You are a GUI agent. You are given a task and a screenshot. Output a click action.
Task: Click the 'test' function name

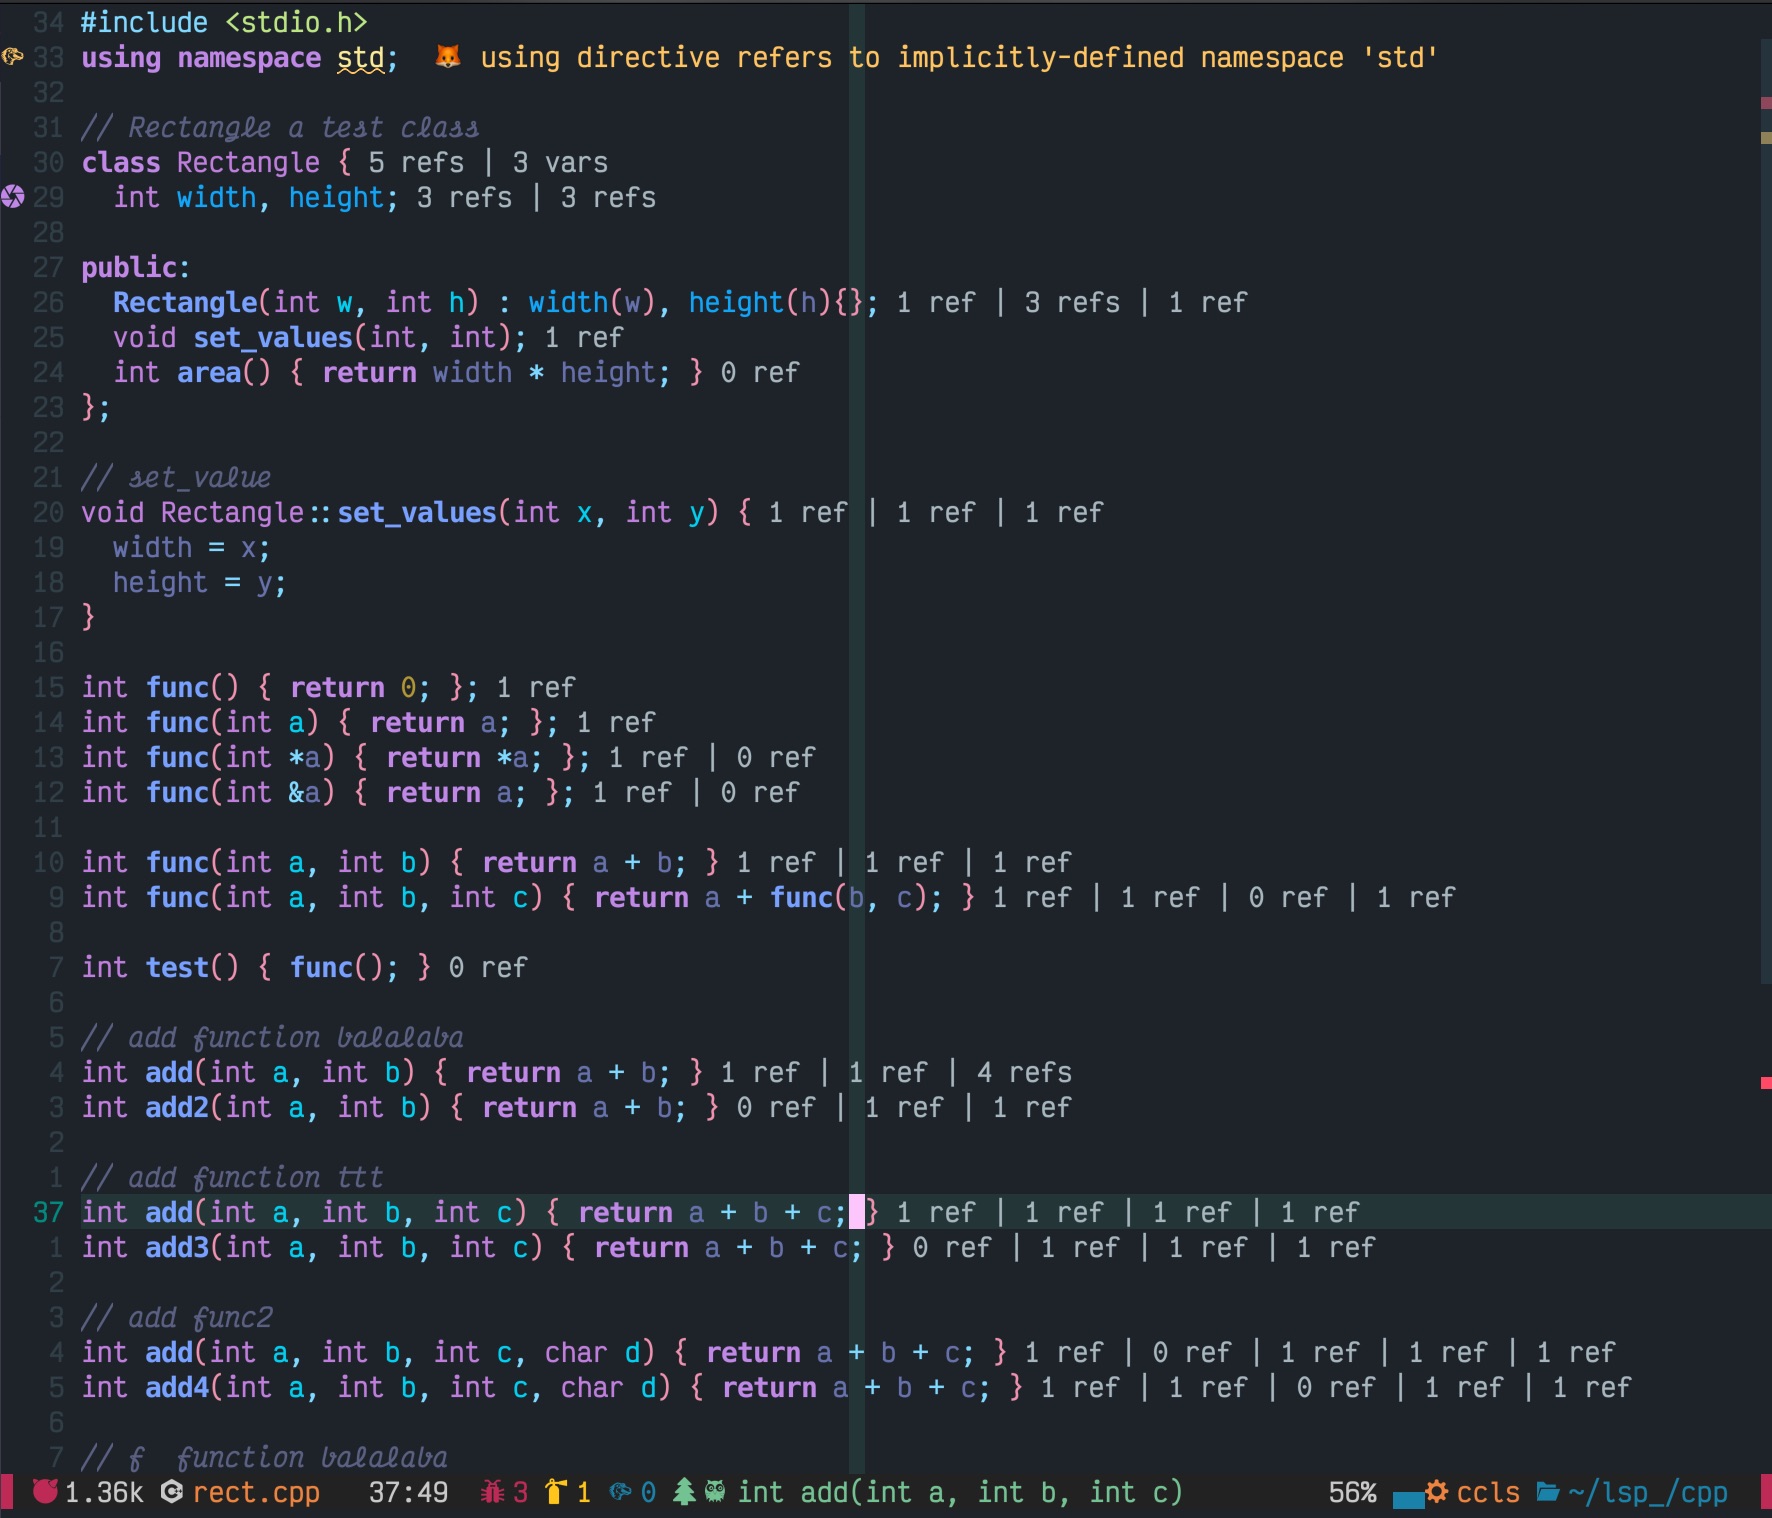click(176, 967)
